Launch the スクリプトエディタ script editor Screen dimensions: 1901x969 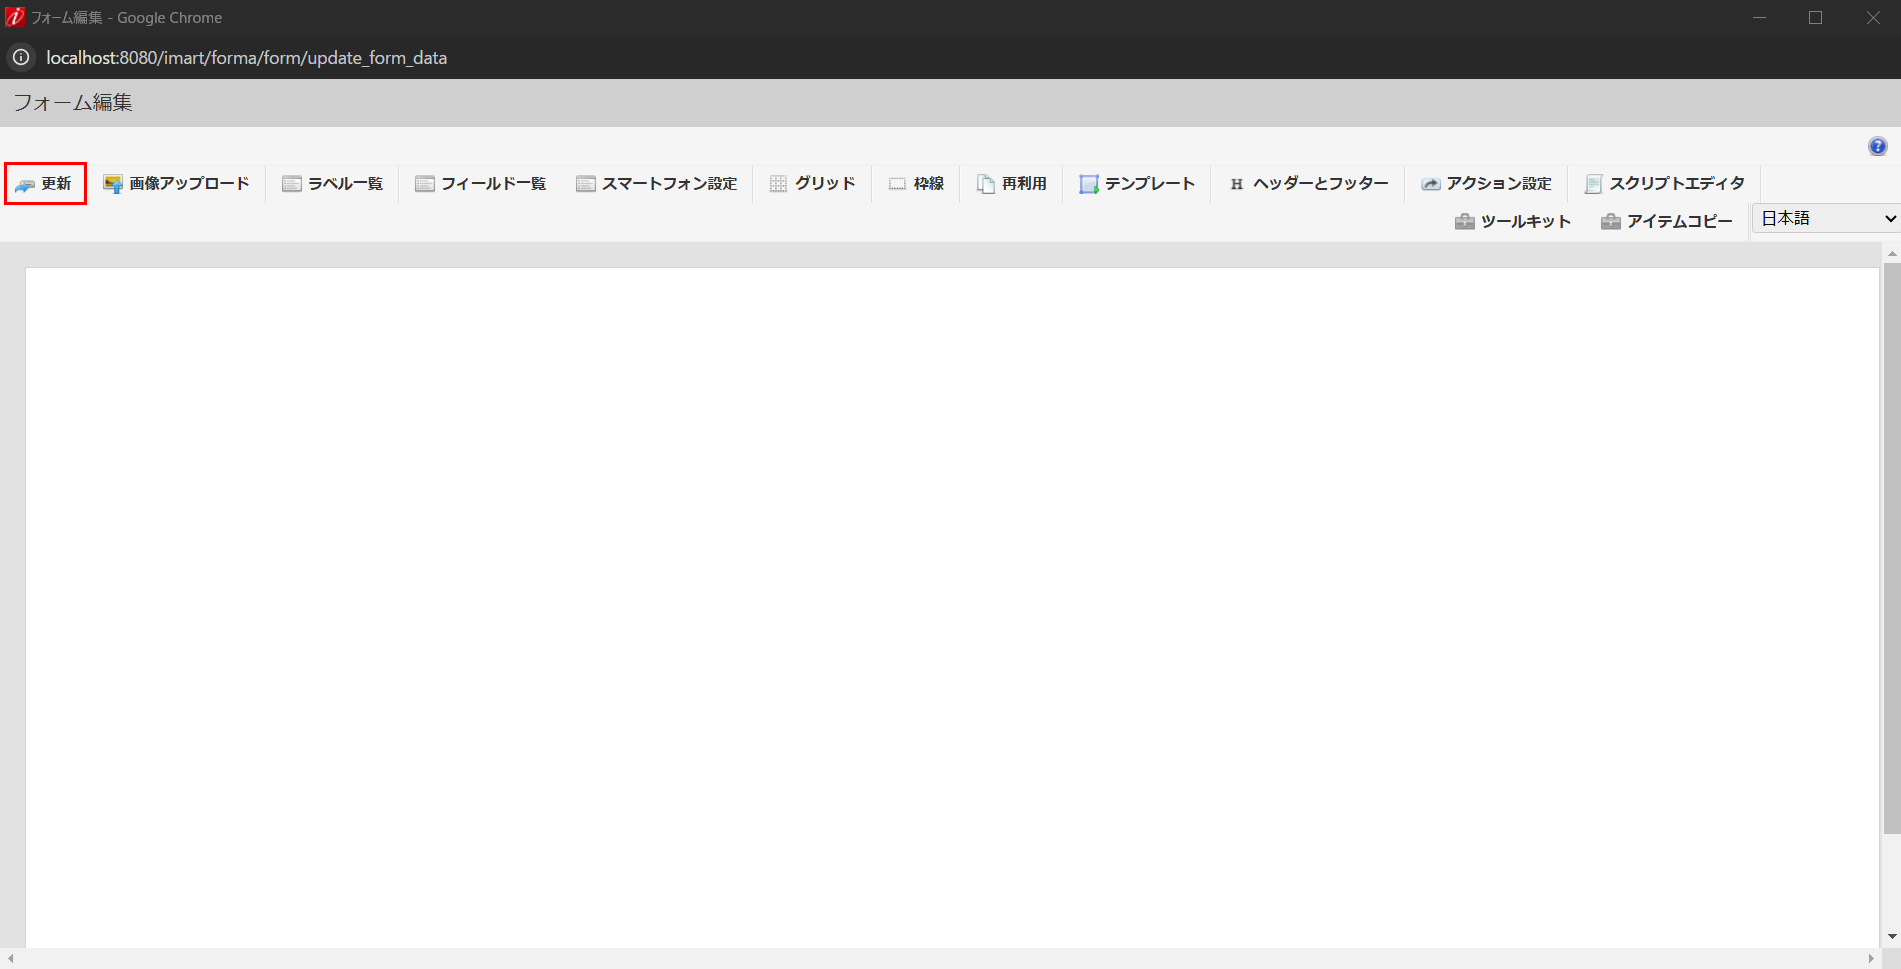1663,183
